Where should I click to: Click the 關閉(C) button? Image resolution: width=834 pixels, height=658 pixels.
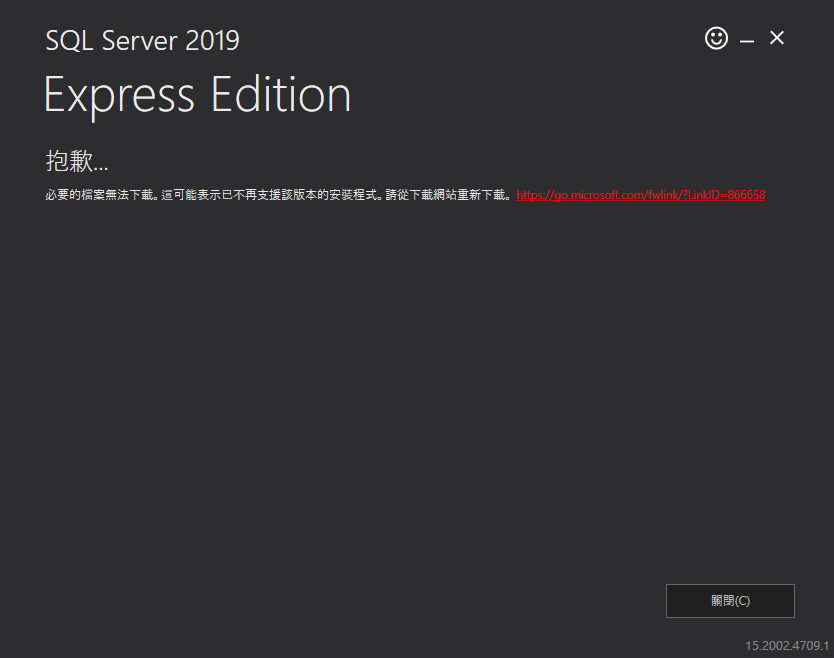pos(730,601)
